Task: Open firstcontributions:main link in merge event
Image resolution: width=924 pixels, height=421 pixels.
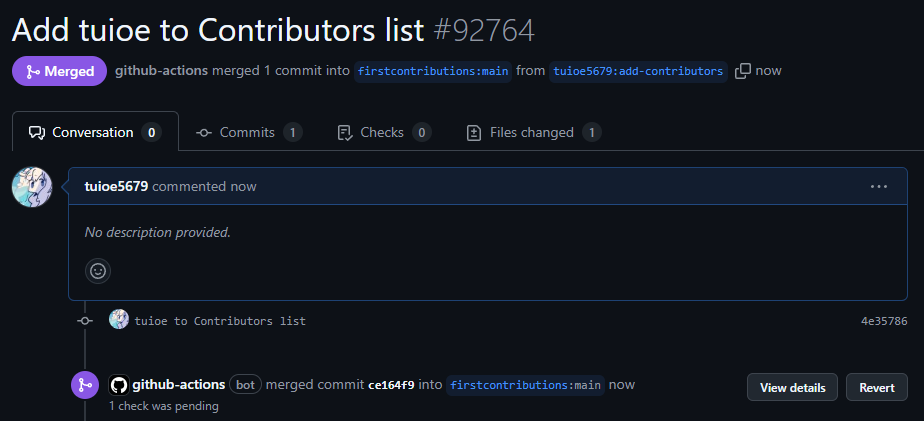Action: pyautogui.click(x=525, y=385)
